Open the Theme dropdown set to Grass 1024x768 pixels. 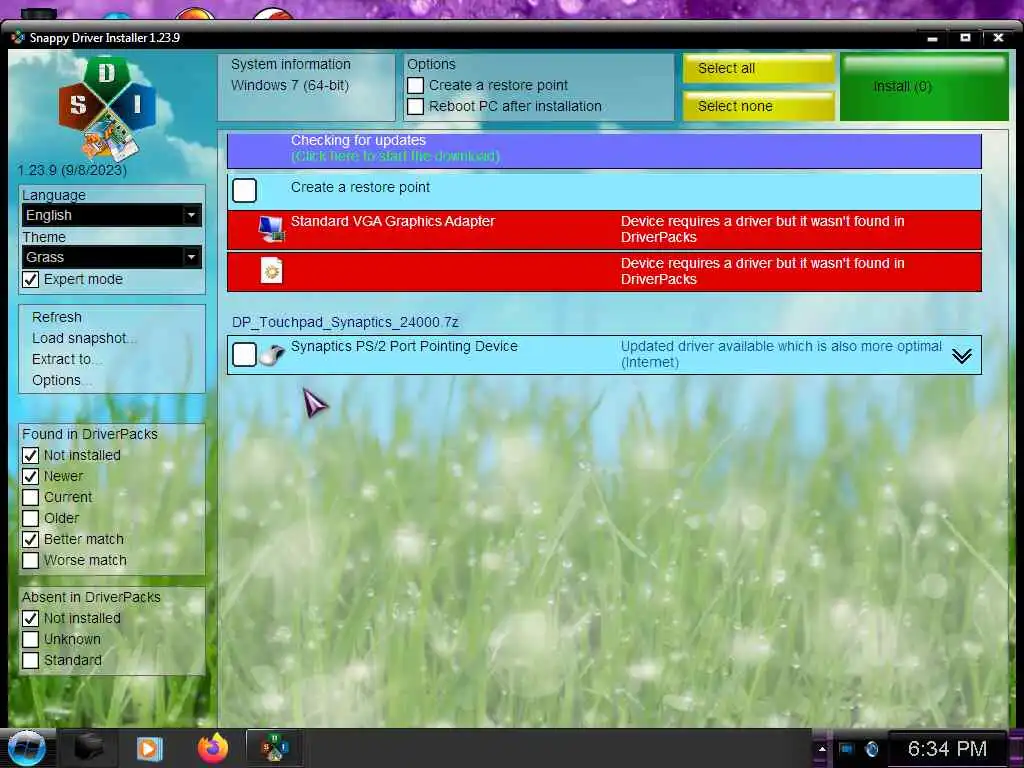tap(112, 257)
